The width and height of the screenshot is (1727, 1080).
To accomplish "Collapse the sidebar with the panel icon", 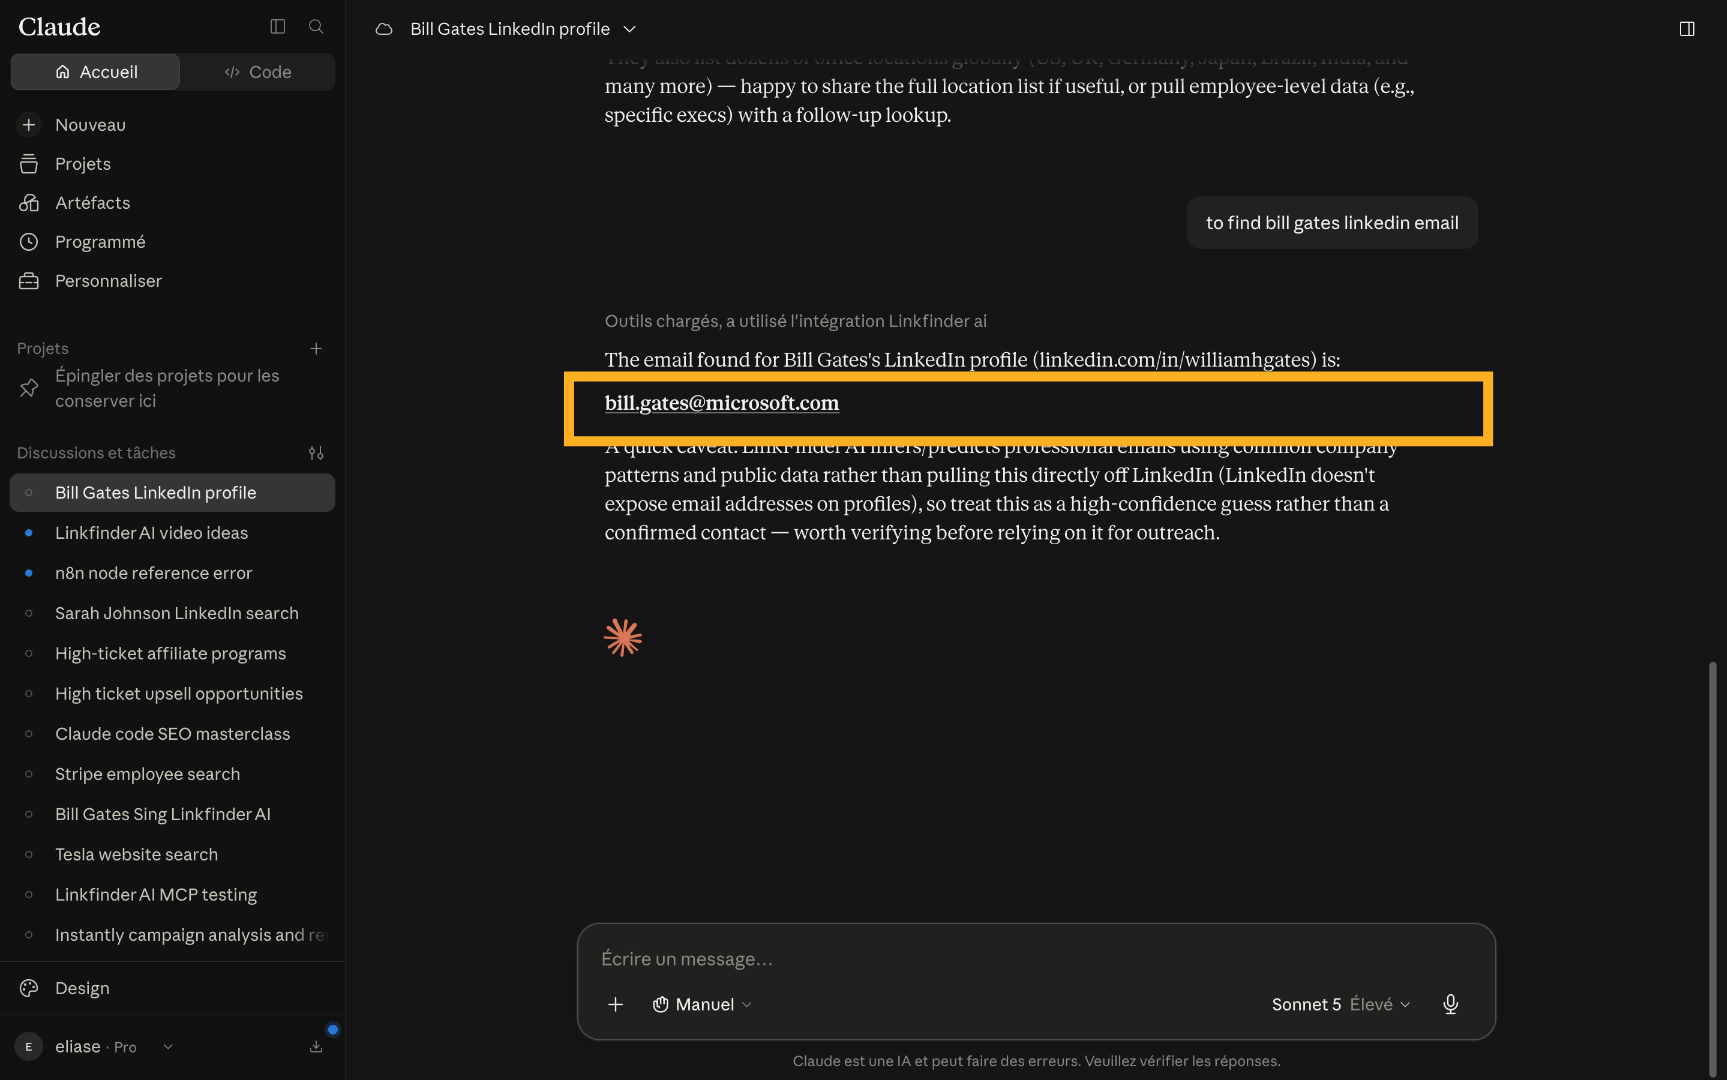I will click(278, 27).
